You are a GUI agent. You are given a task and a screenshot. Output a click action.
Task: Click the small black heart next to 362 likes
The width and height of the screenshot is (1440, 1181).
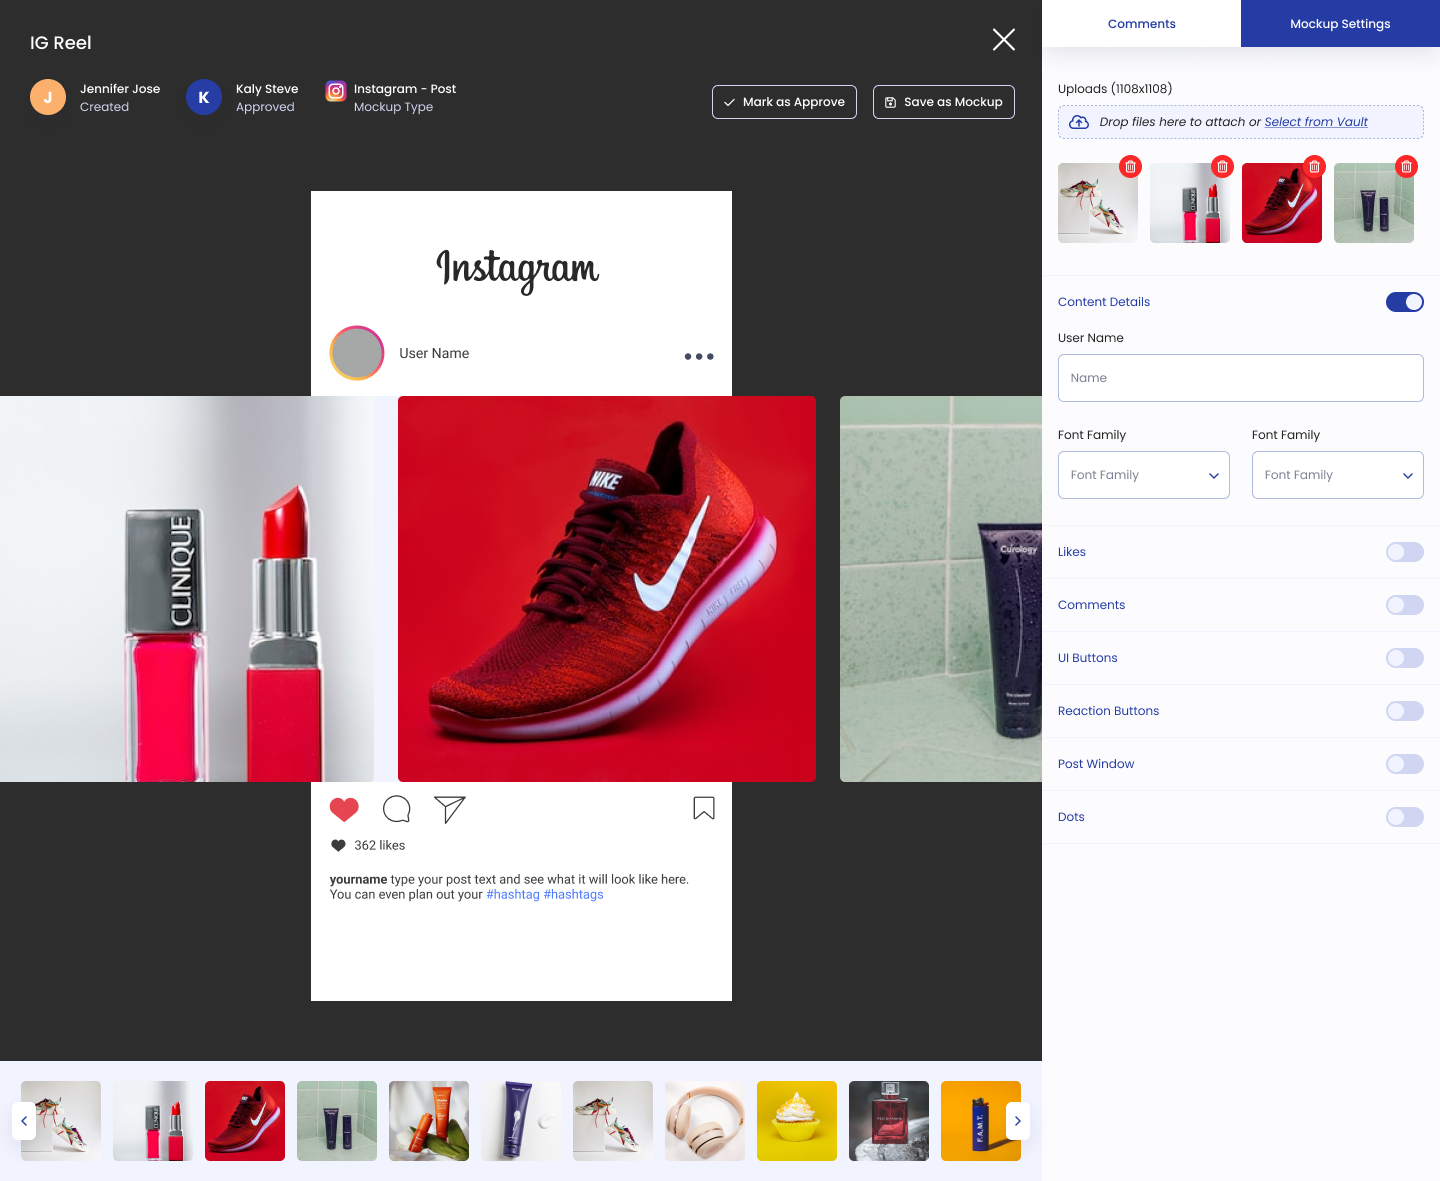pyautogui.click(x=338, y=845)
